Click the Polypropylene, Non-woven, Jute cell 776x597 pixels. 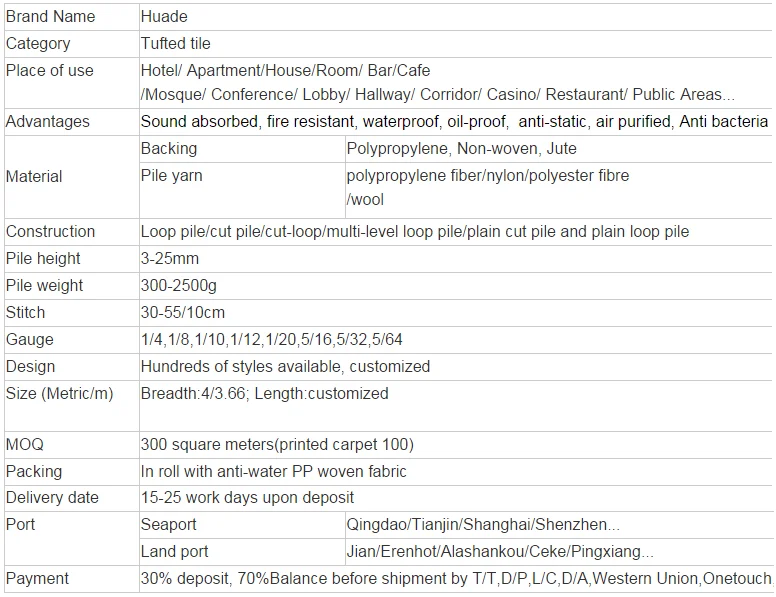[461, 149]
